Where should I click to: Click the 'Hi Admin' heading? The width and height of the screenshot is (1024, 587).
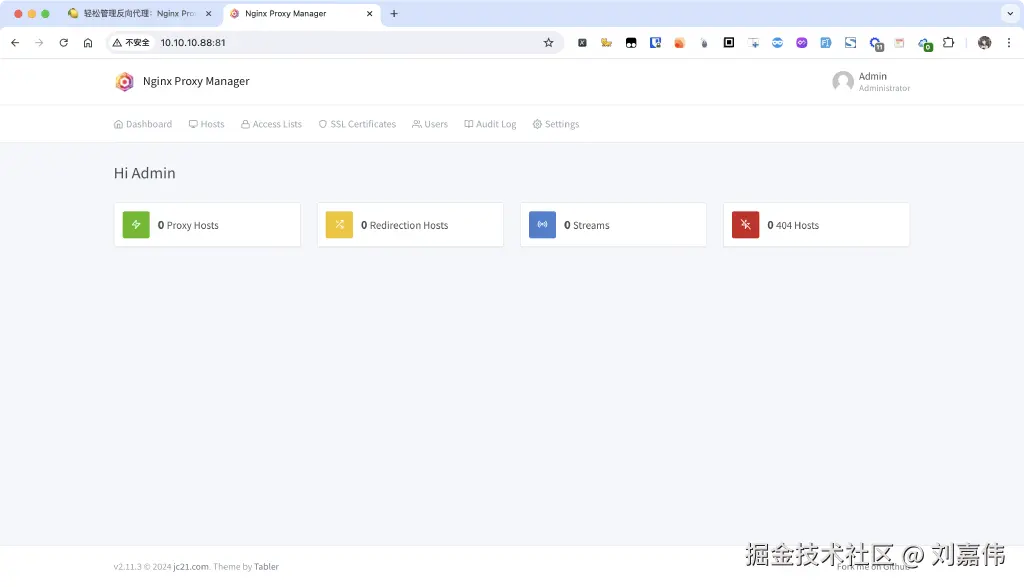tap(144, 173)
